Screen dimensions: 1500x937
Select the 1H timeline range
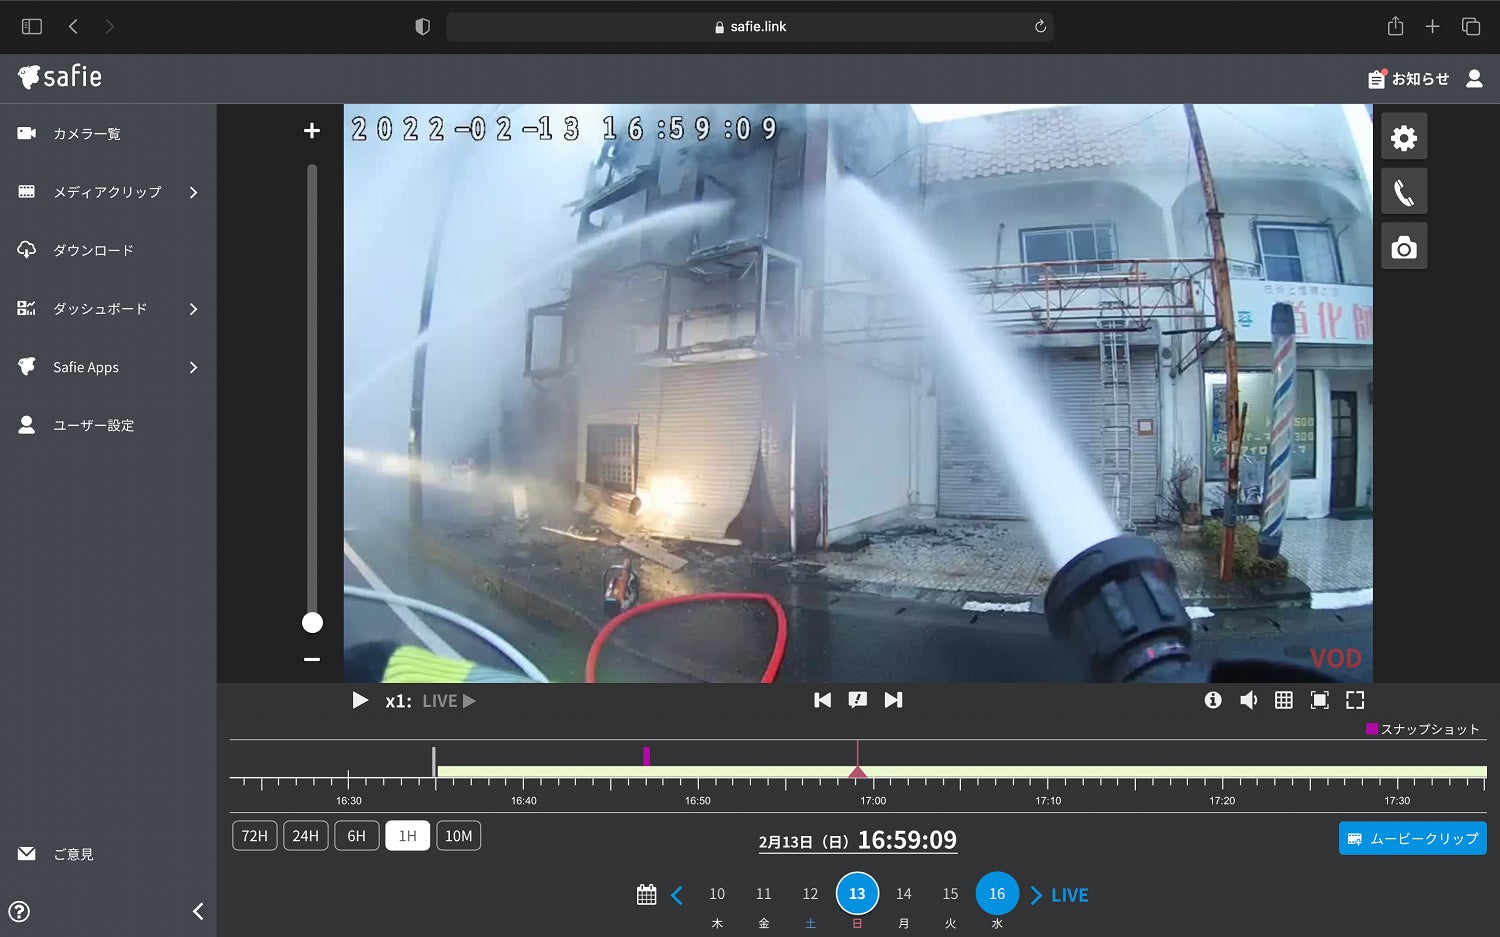click(407, 836)
